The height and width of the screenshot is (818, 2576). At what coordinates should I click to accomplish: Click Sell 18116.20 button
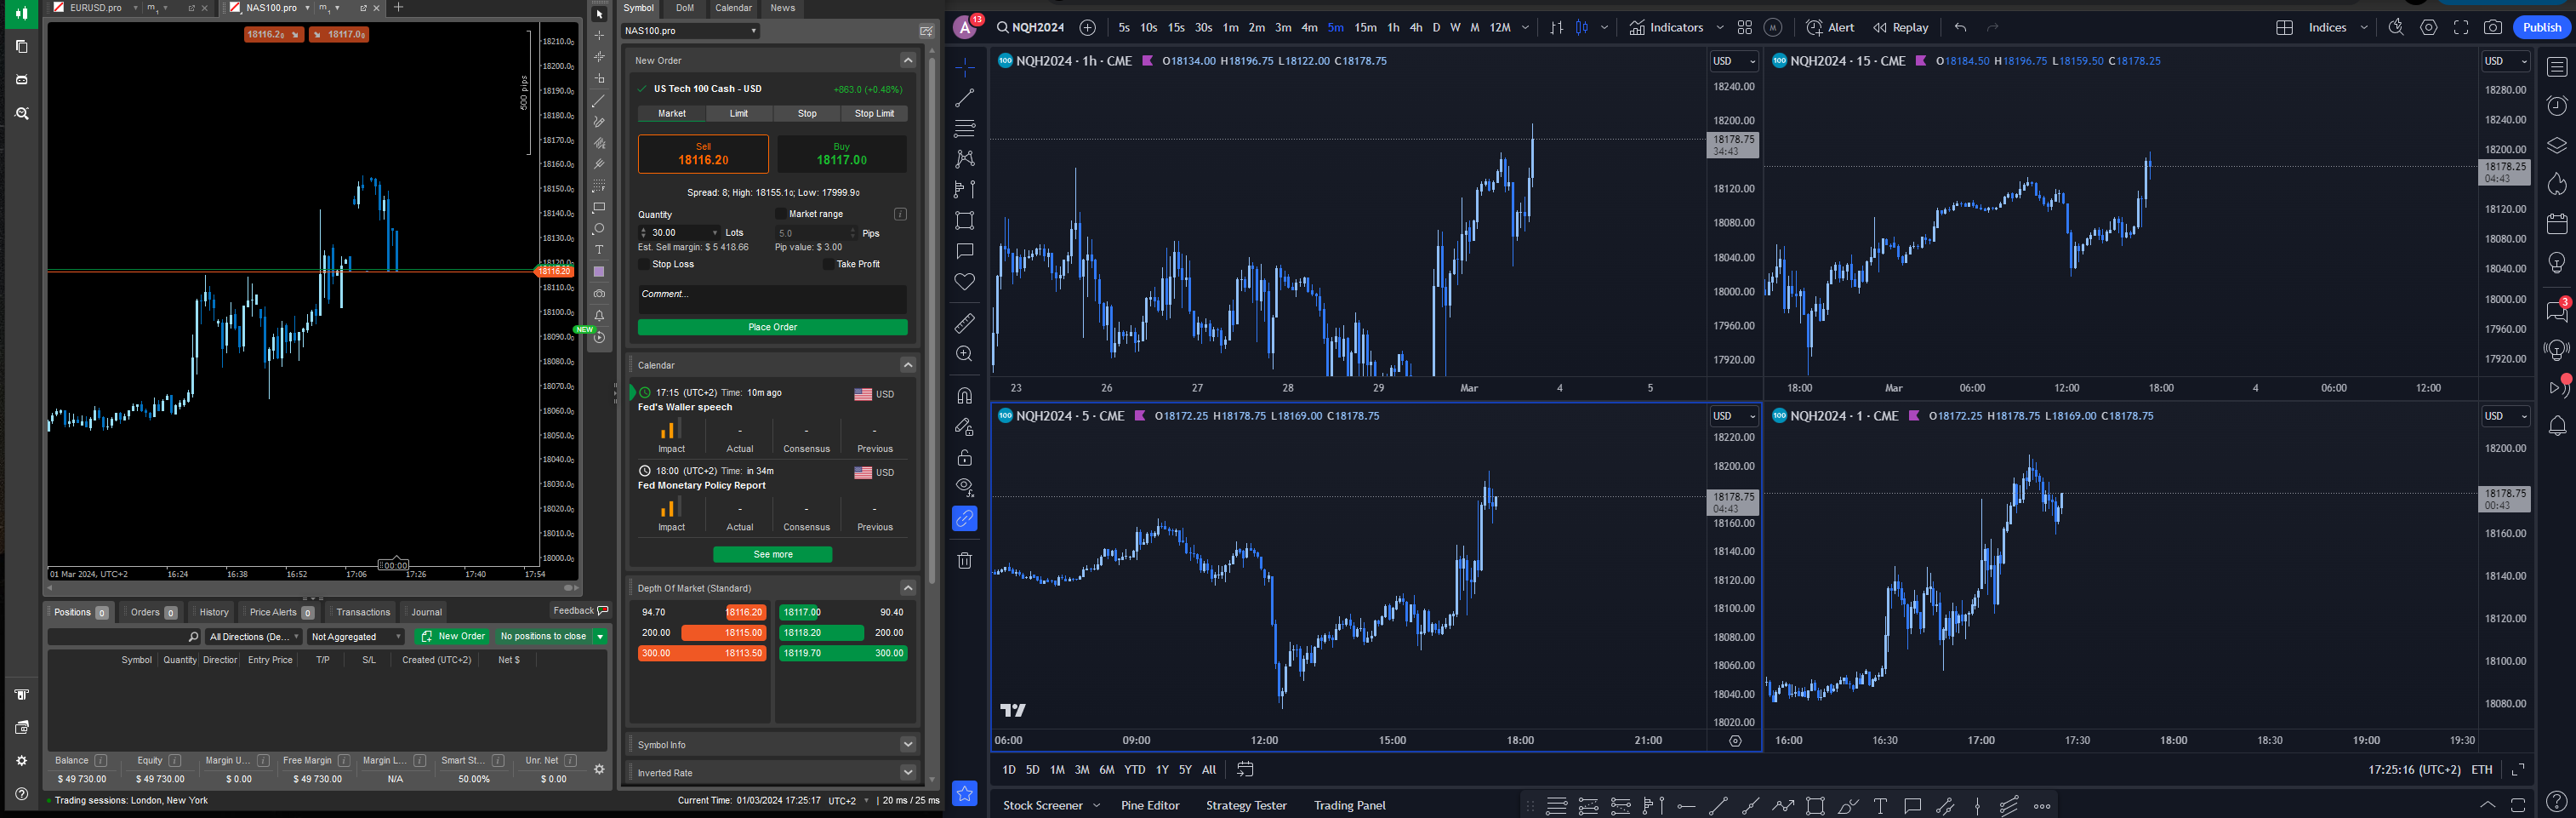point(703,154)
